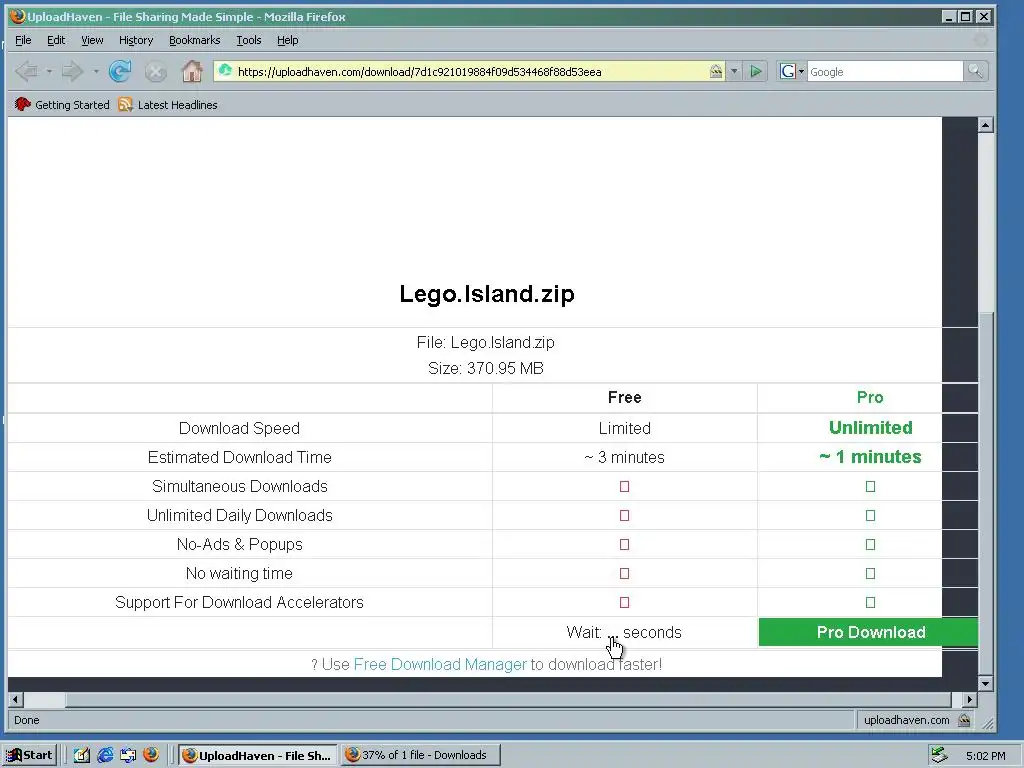
Task: Click the Firefox logo in title bar
Action: tap(18, 16)
